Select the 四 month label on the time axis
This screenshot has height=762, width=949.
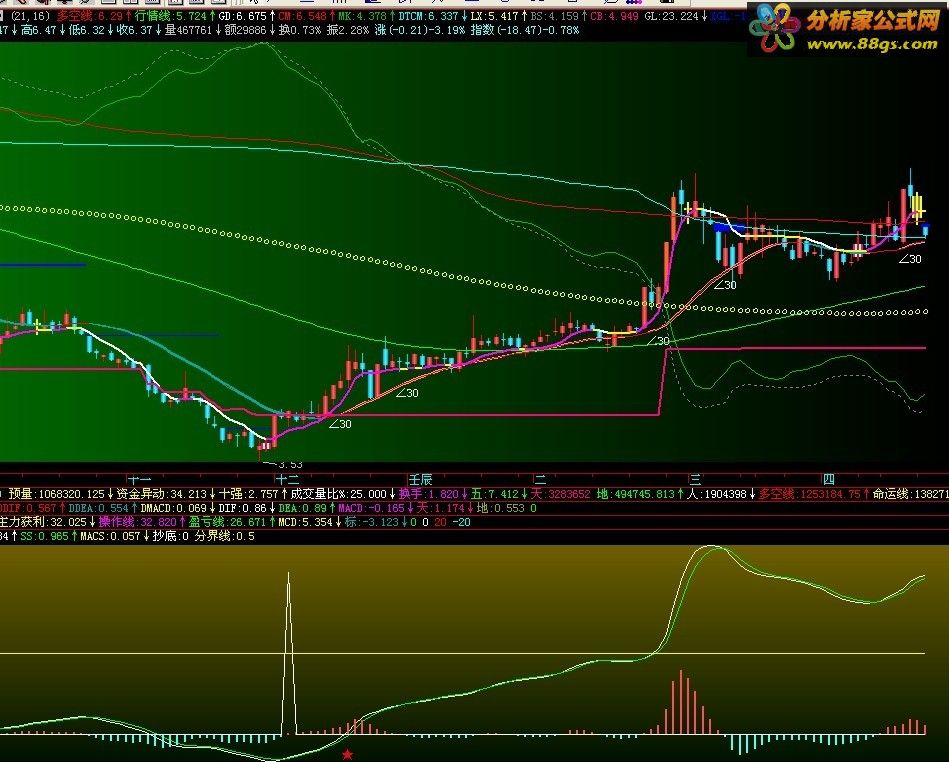pyautogui.click(x=829, y=479)
